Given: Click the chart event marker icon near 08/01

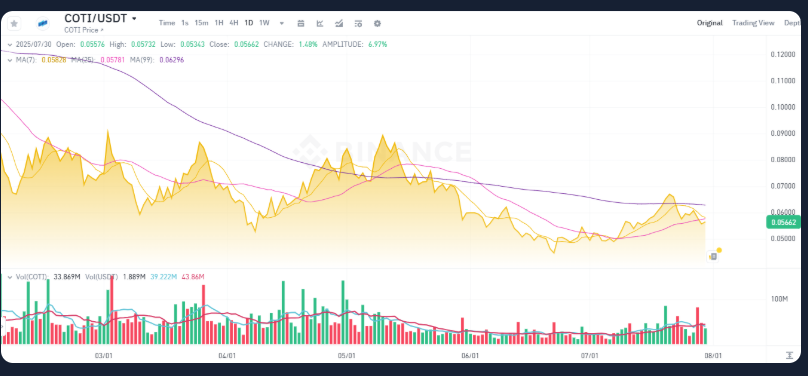Looking at the screenshot, I should click(713, 256).
